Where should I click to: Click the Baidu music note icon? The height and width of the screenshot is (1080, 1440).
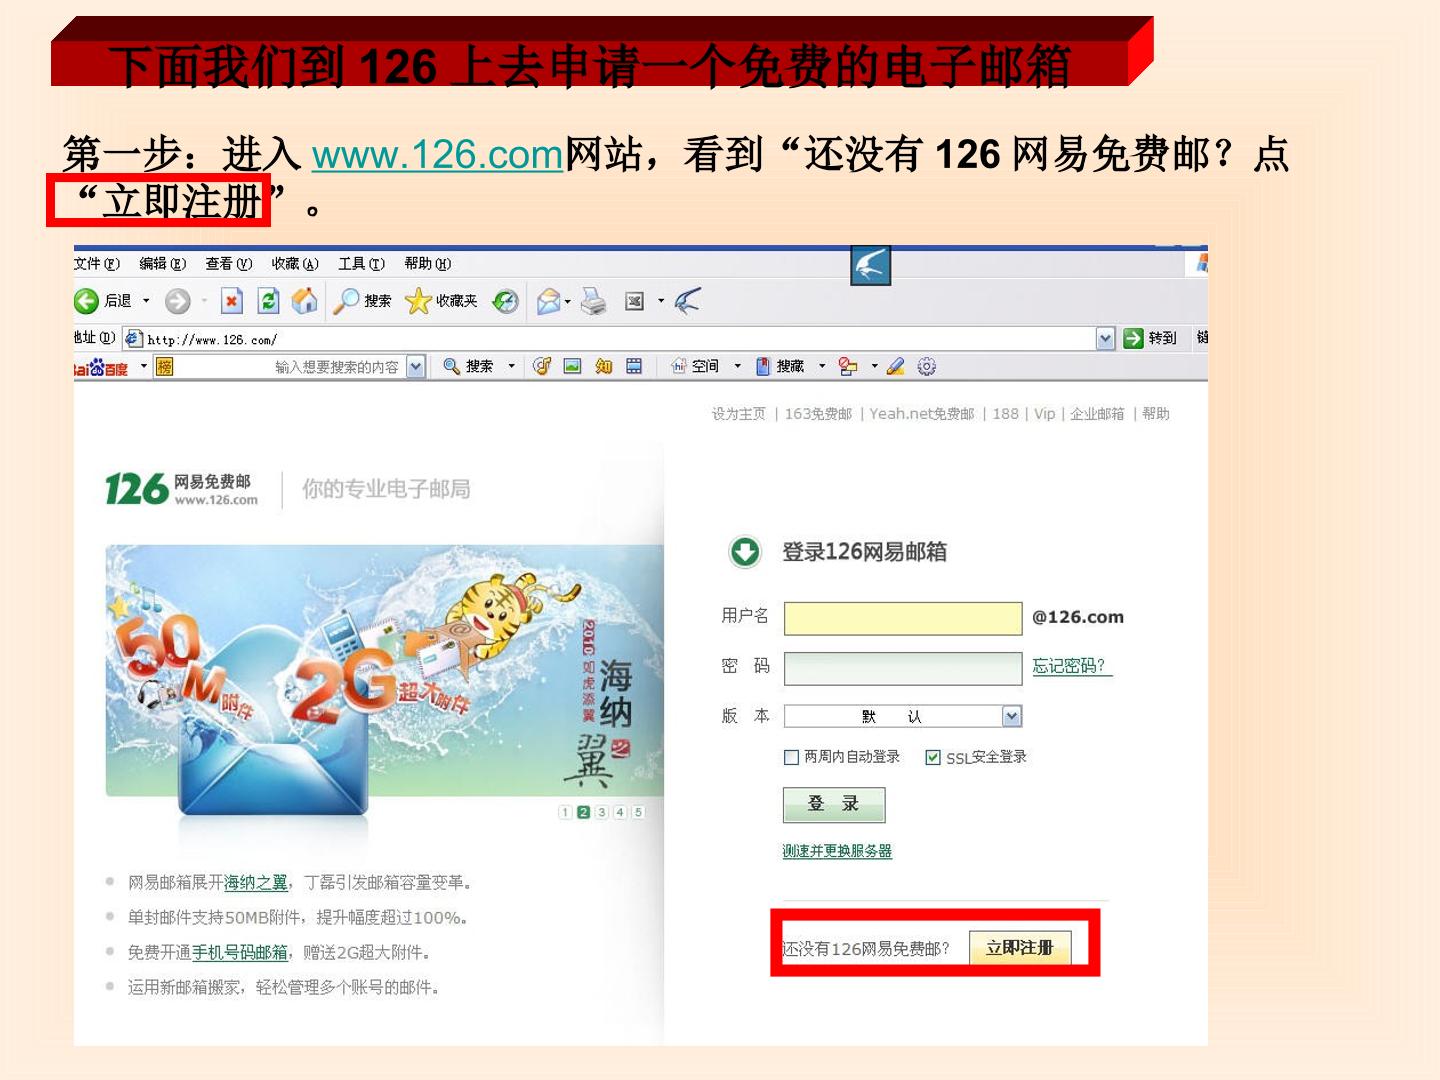point(542,367)
